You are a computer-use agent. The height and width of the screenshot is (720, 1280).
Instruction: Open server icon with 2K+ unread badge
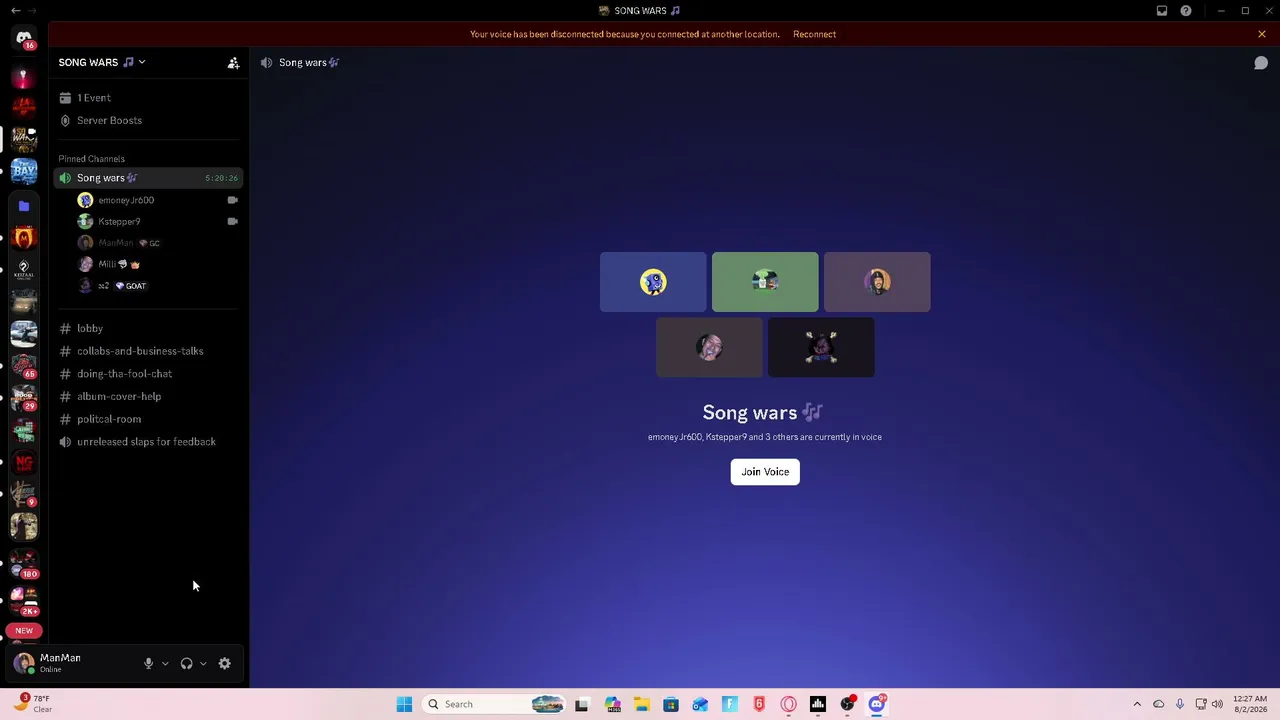coord(24,599)
